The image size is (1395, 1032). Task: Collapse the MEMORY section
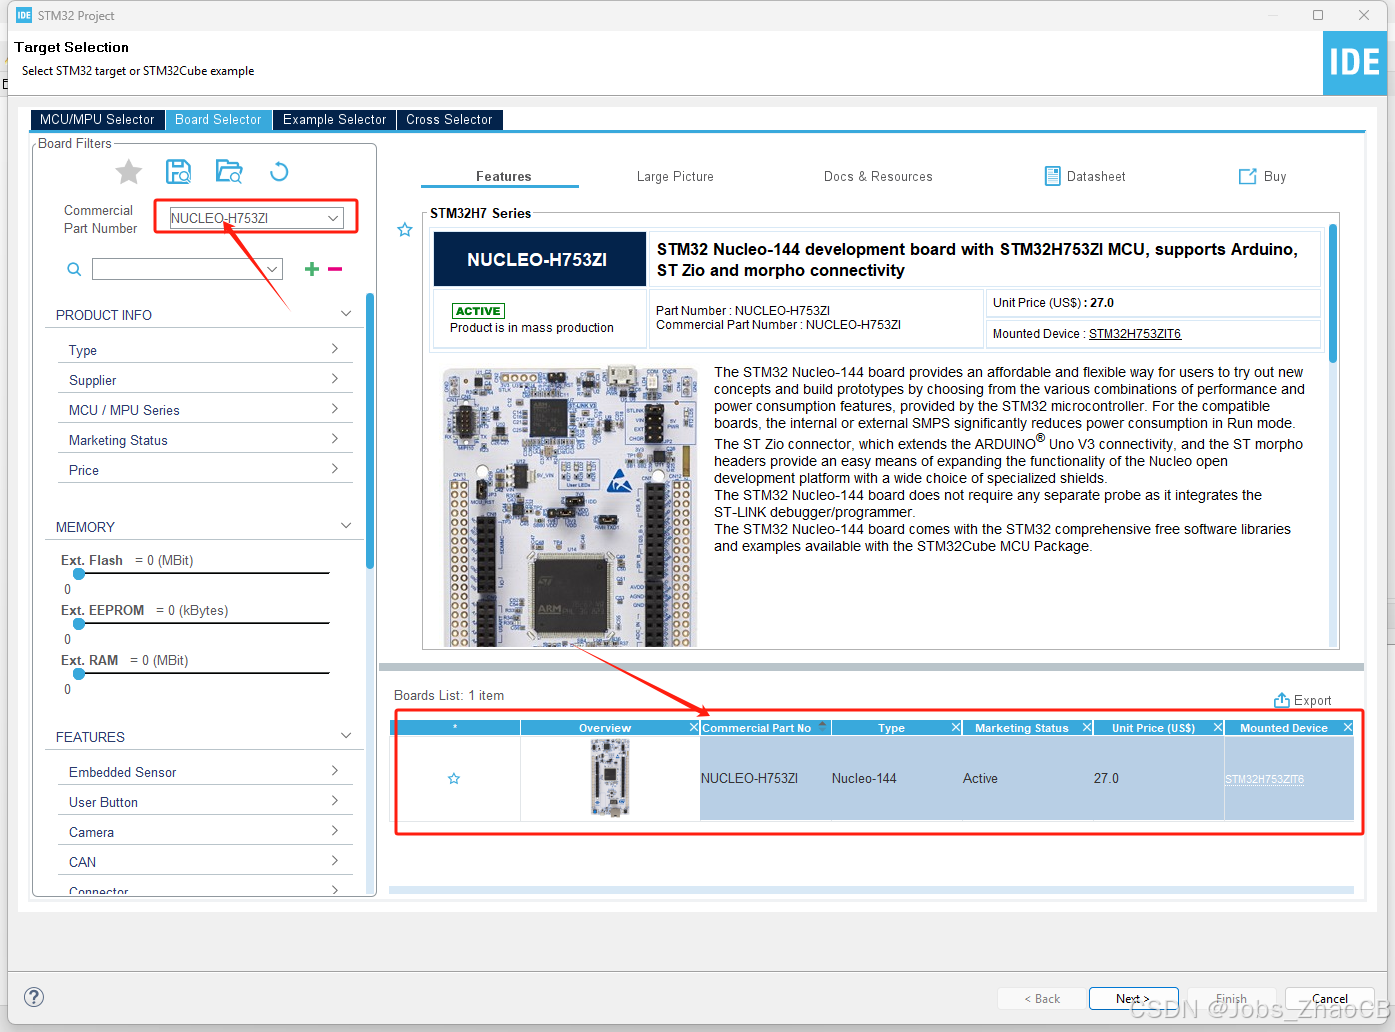[346, 526]
